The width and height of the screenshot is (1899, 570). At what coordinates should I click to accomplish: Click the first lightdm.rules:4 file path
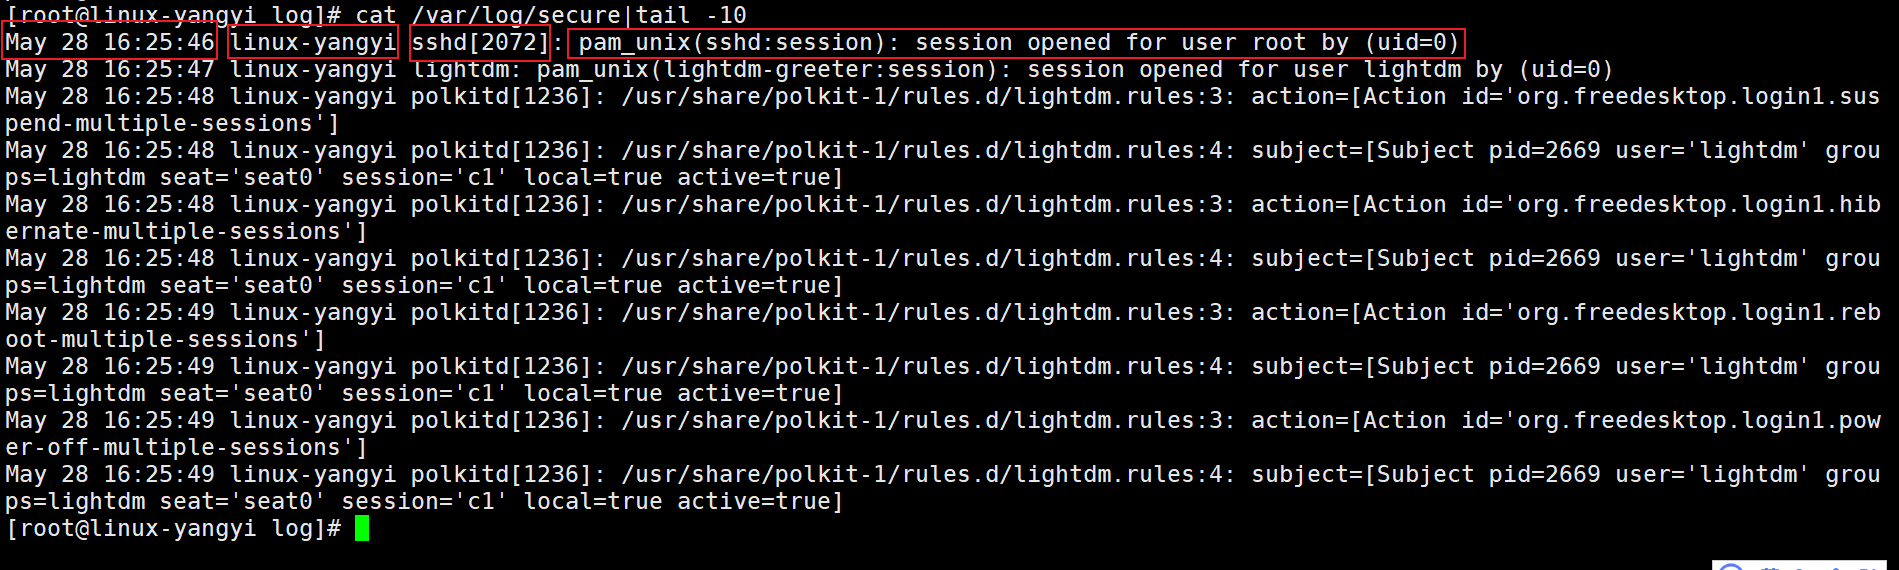pos(927,151)
